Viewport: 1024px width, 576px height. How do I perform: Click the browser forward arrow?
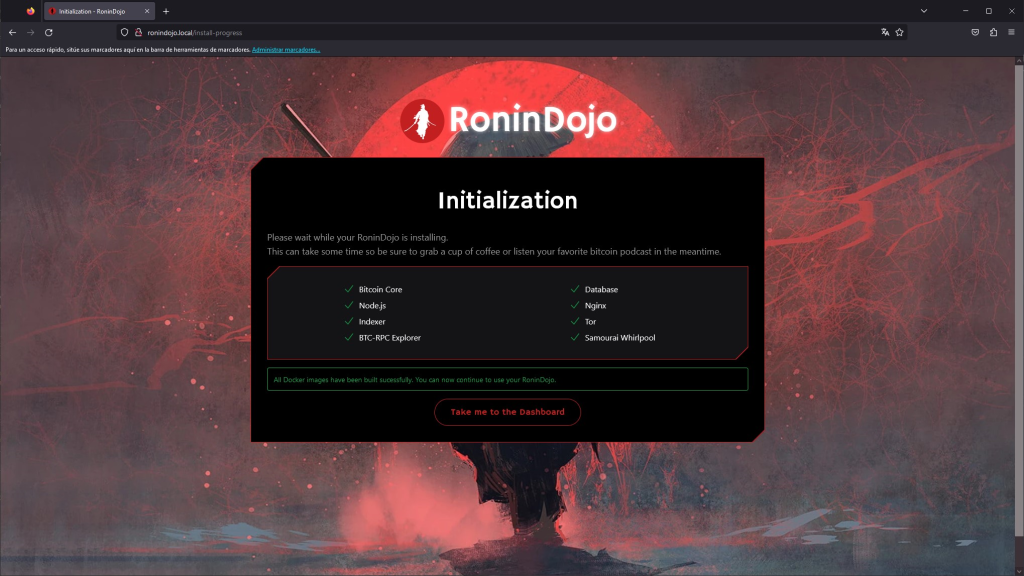pyautogui.click(x=31, y=32)
